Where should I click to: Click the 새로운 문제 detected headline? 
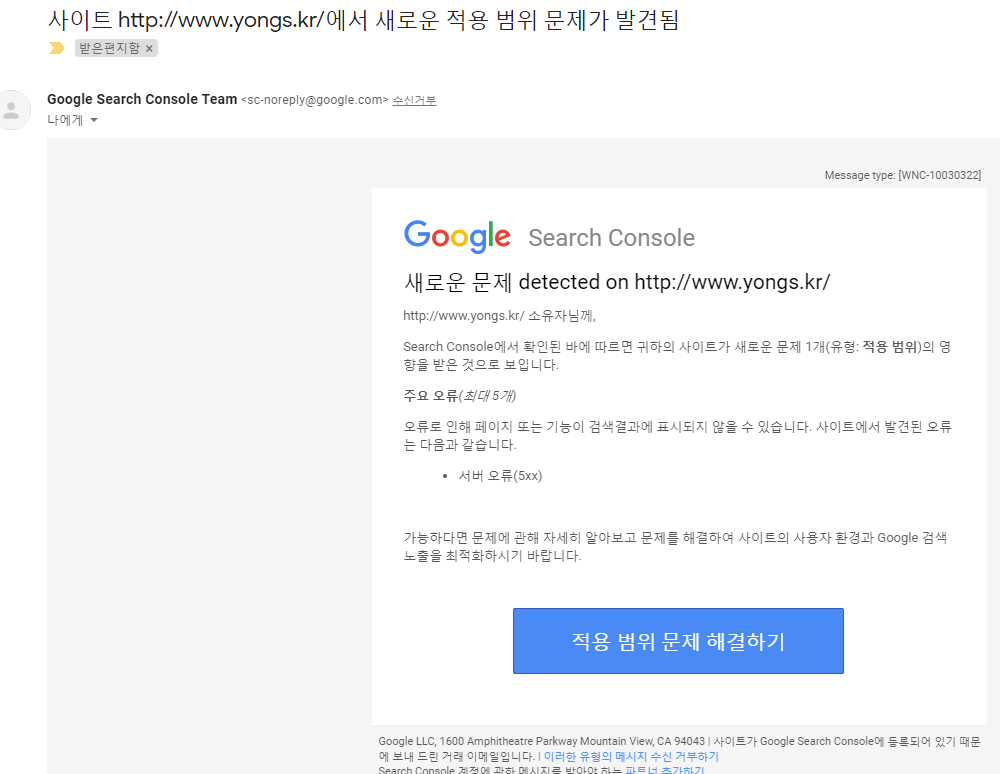[x=617, y=281]
